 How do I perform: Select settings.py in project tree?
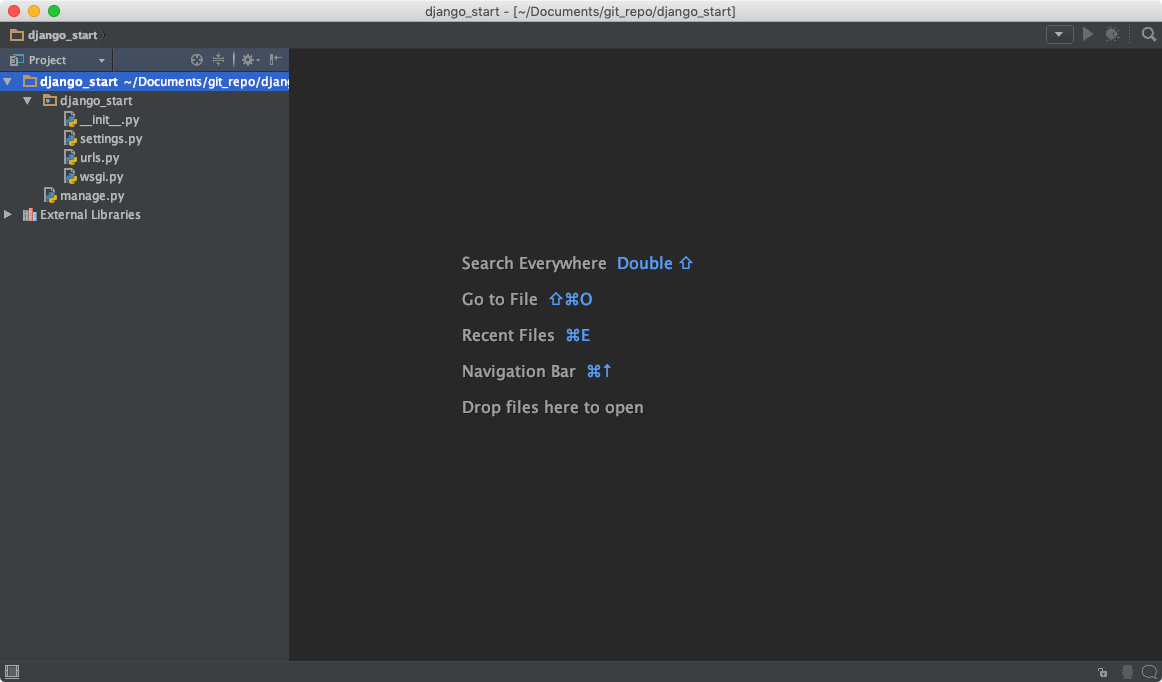[145, 139]
